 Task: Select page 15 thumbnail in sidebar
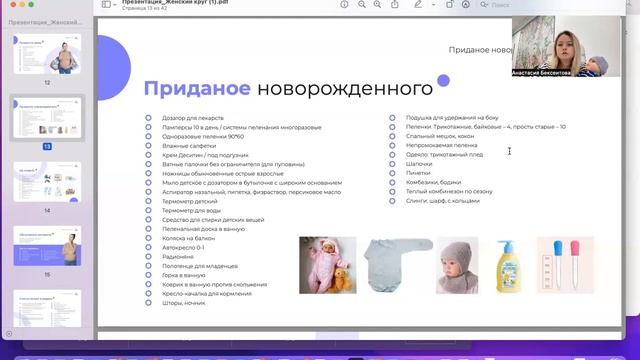click(47, 246)
